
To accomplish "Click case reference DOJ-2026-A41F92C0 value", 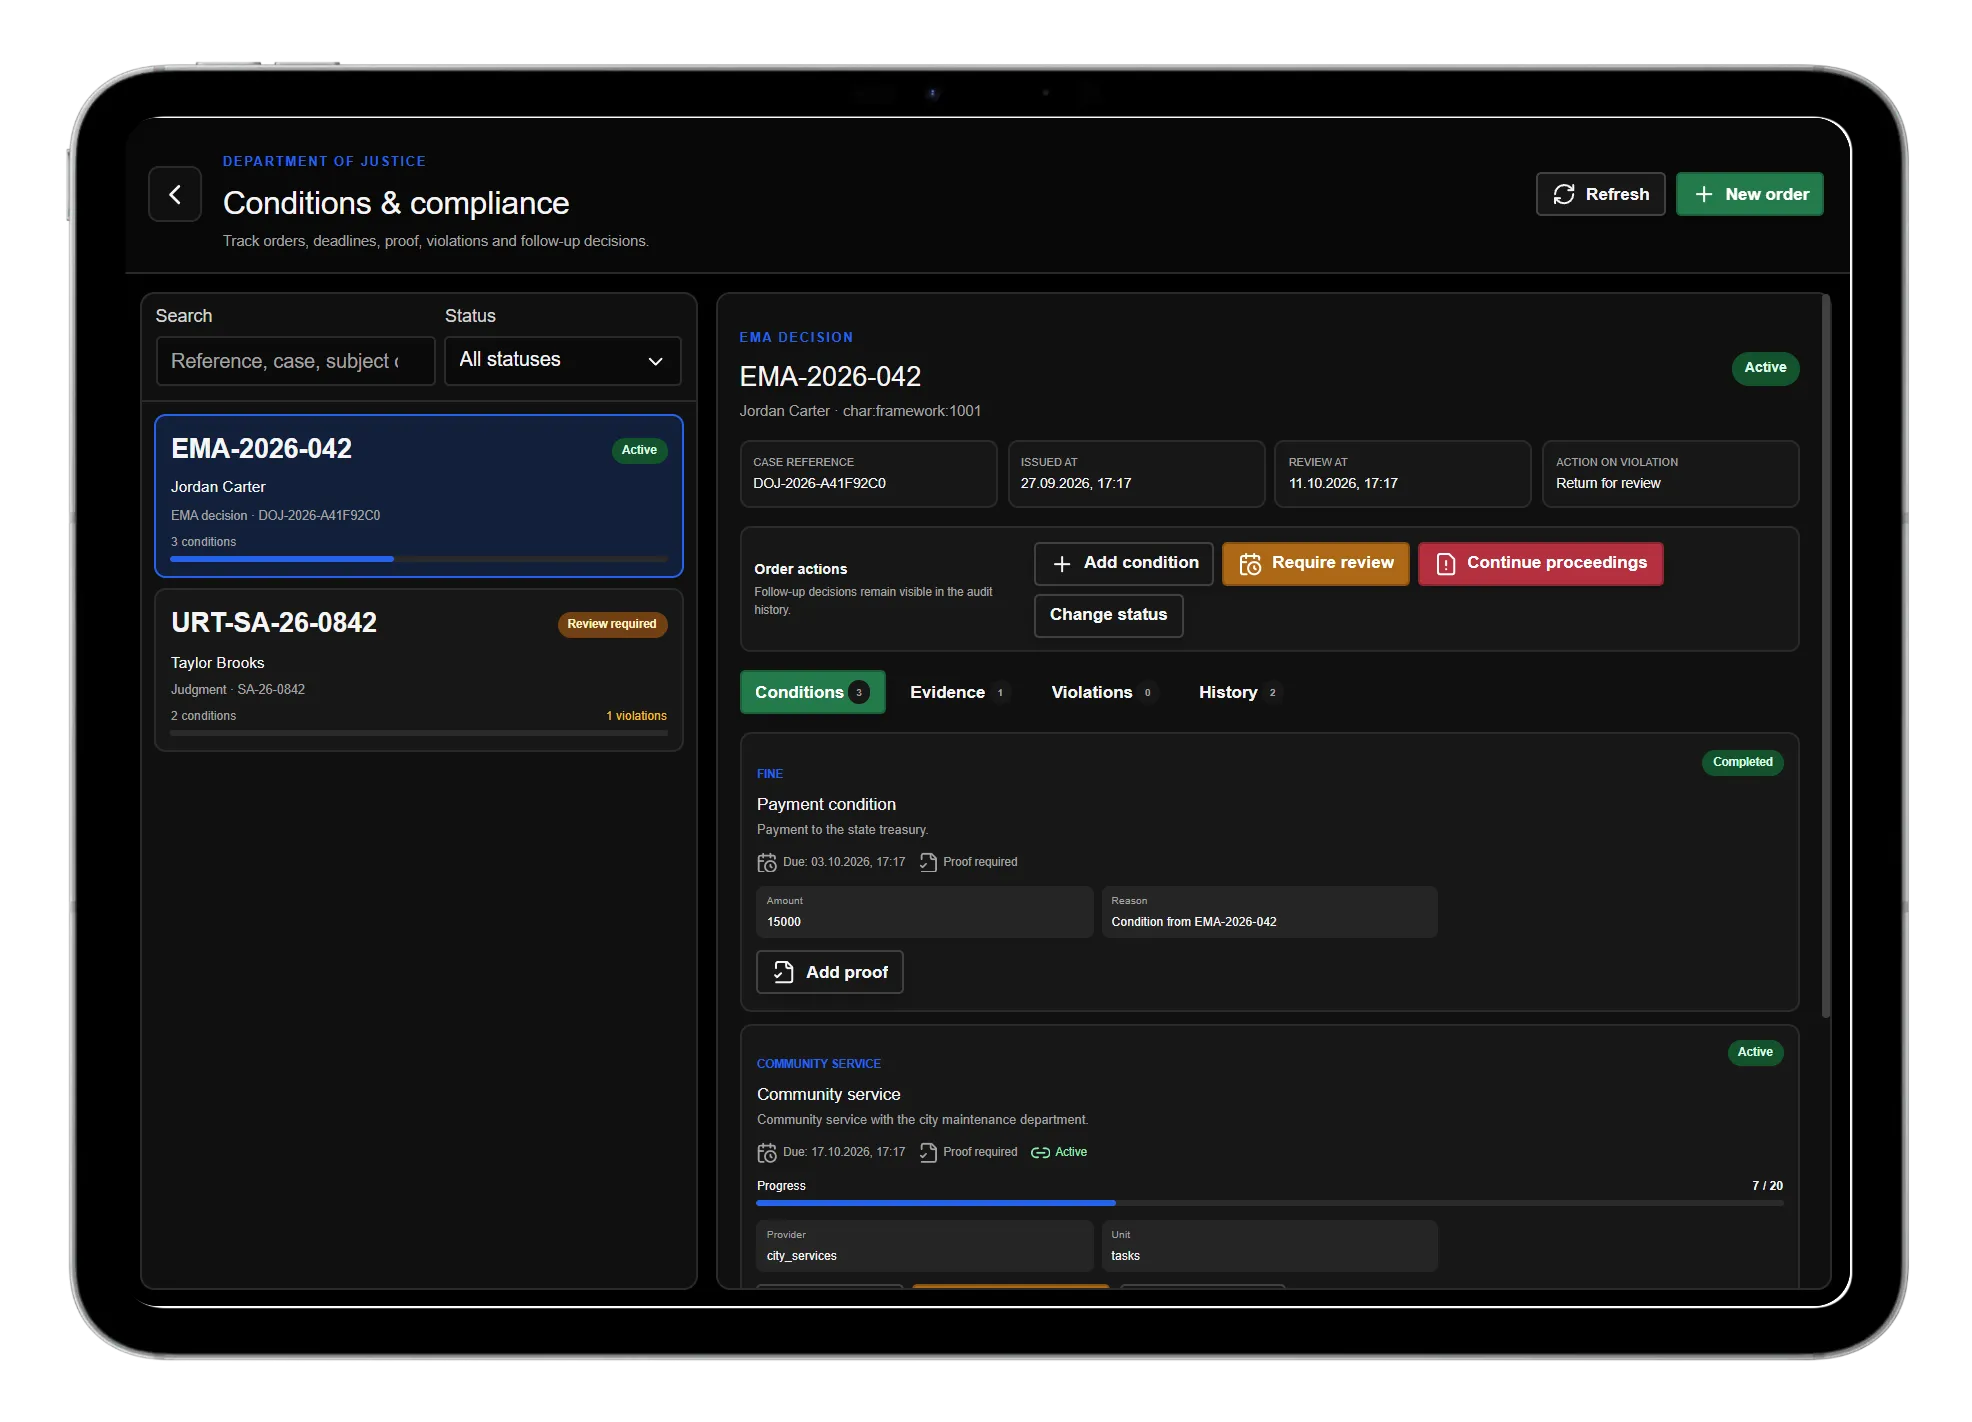I will tap(819, 483).
